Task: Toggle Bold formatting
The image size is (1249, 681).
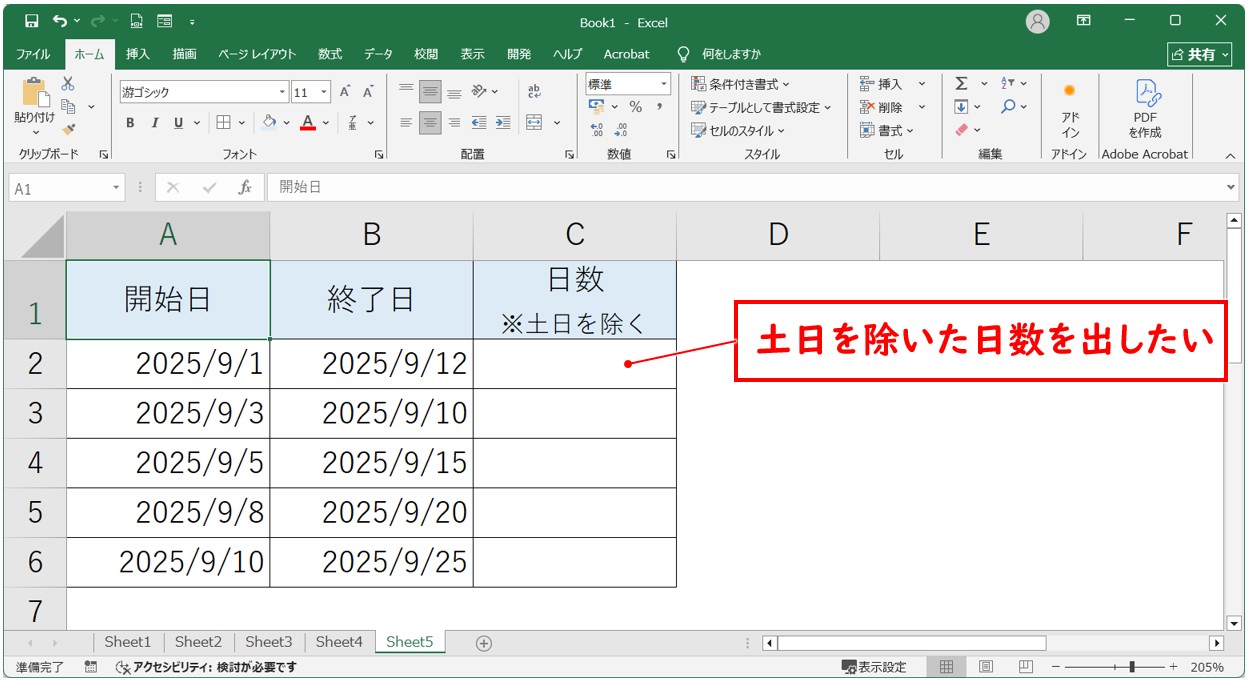Action: tap(130, 123)
